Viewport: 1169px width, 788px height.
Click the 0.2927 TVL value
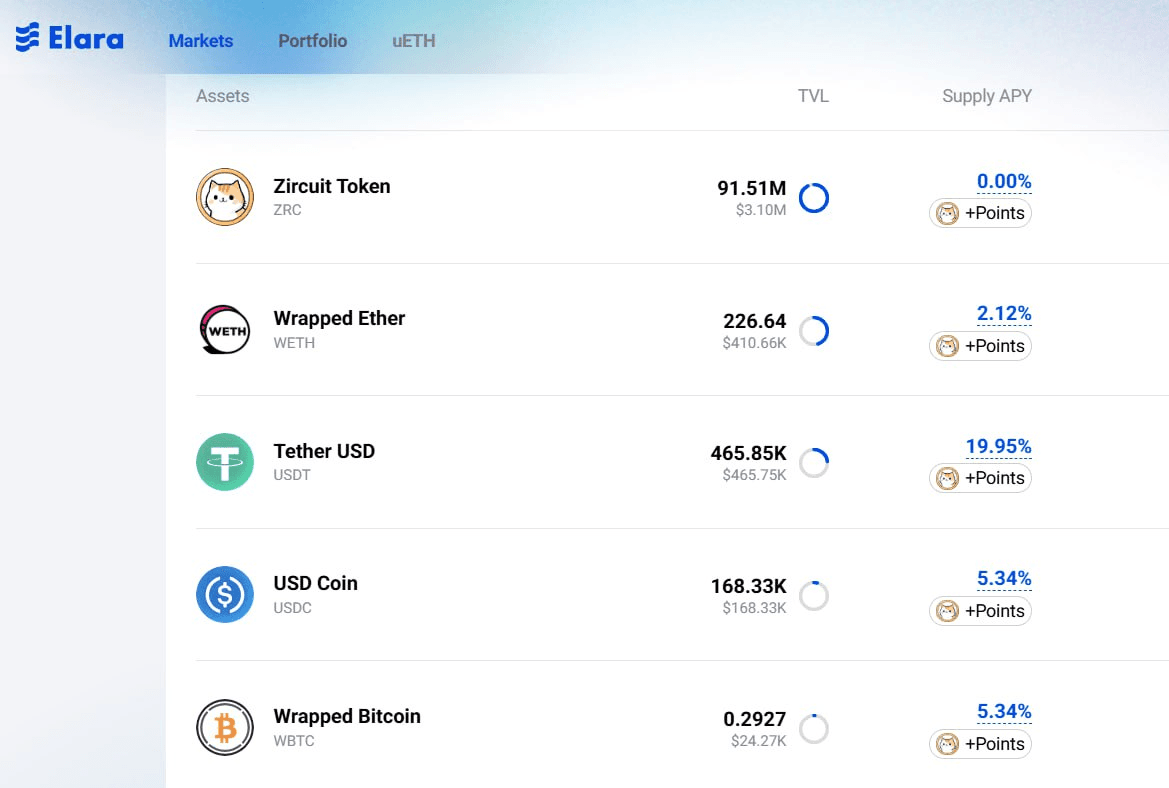click(x=754, y=719)
